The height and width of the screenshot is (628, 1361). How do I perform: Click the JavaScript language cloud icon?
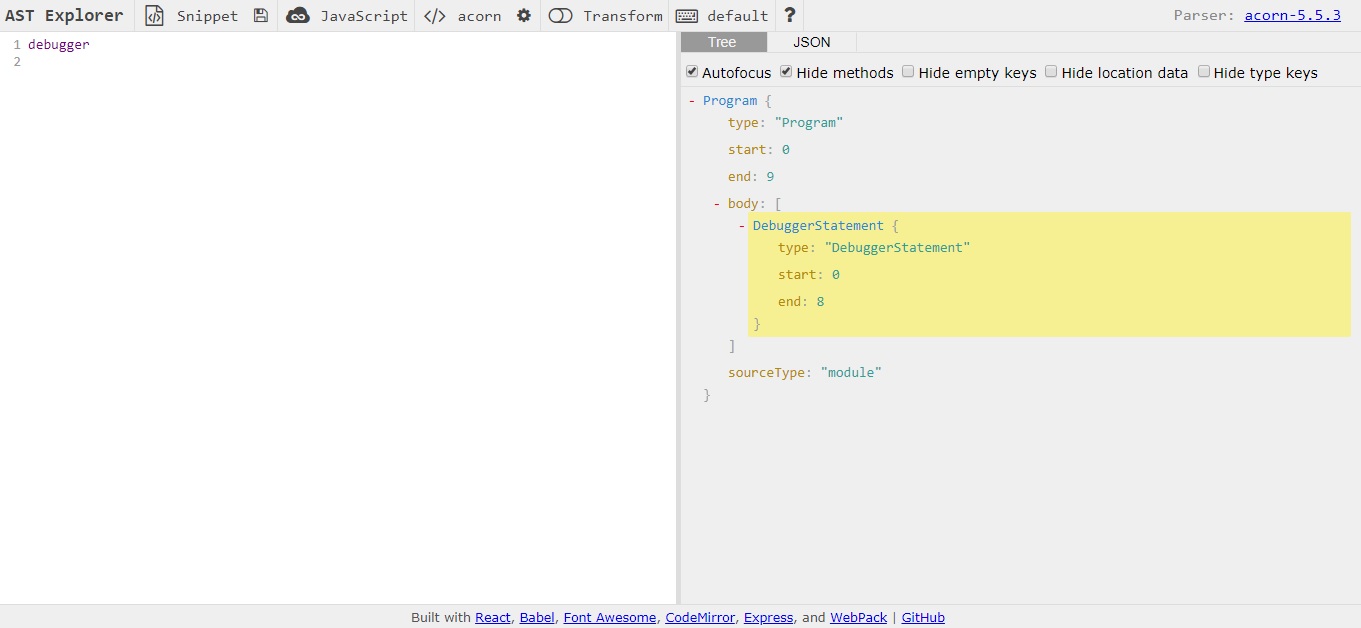[x=298, y=16]
